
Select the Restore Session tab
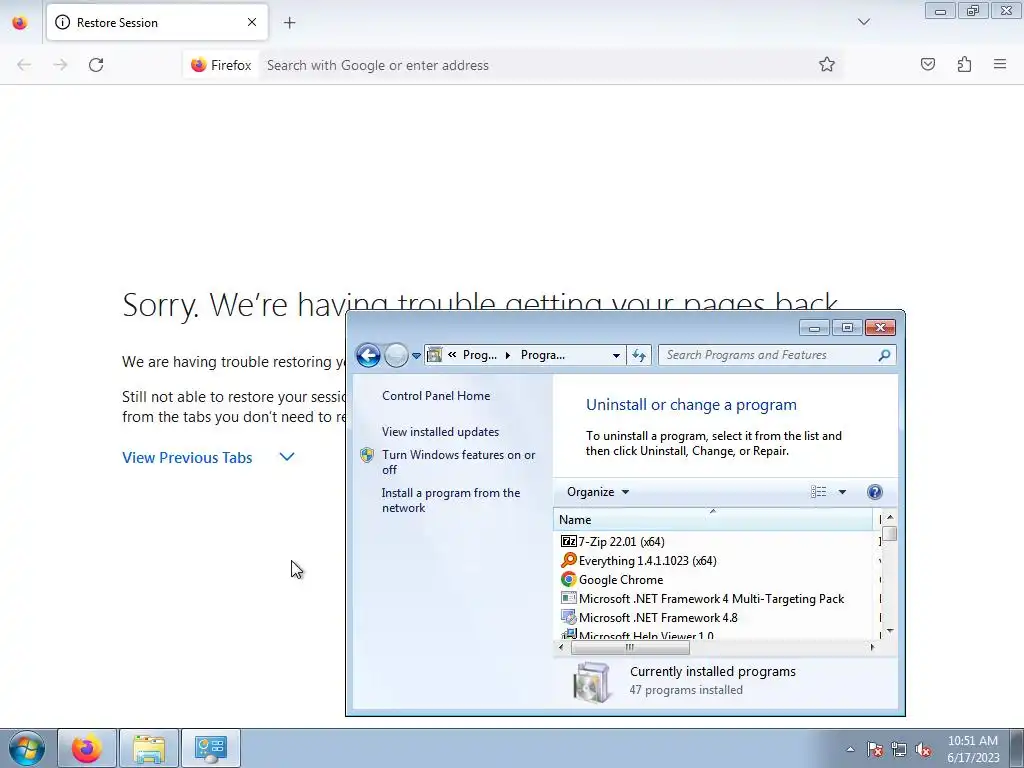tap(157, 22)
